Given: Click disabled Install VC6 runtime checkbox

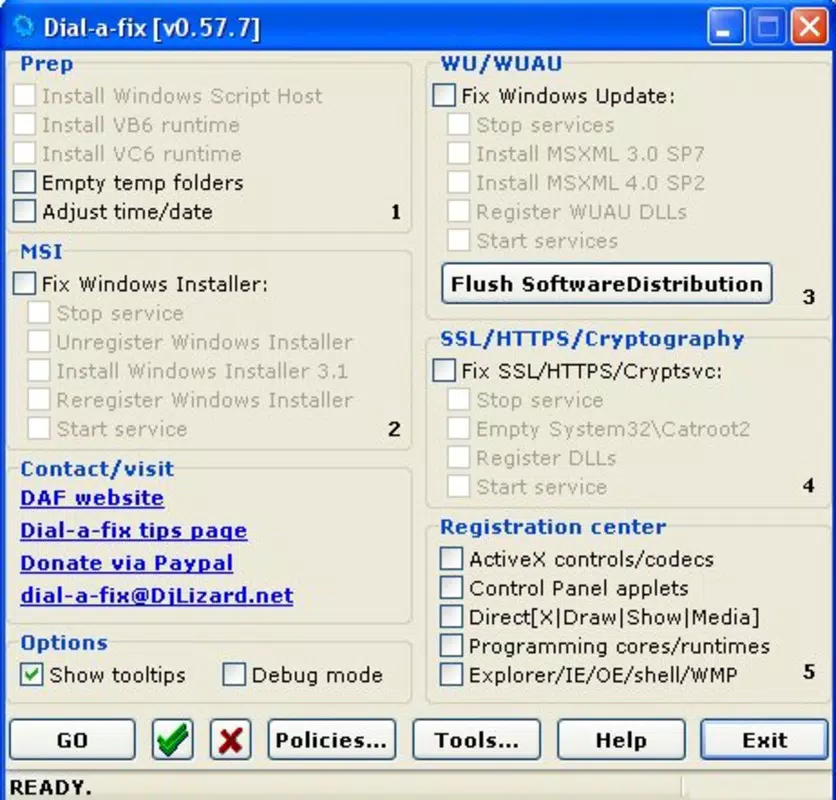Looking at the screenshot, I should click(25, 153).
